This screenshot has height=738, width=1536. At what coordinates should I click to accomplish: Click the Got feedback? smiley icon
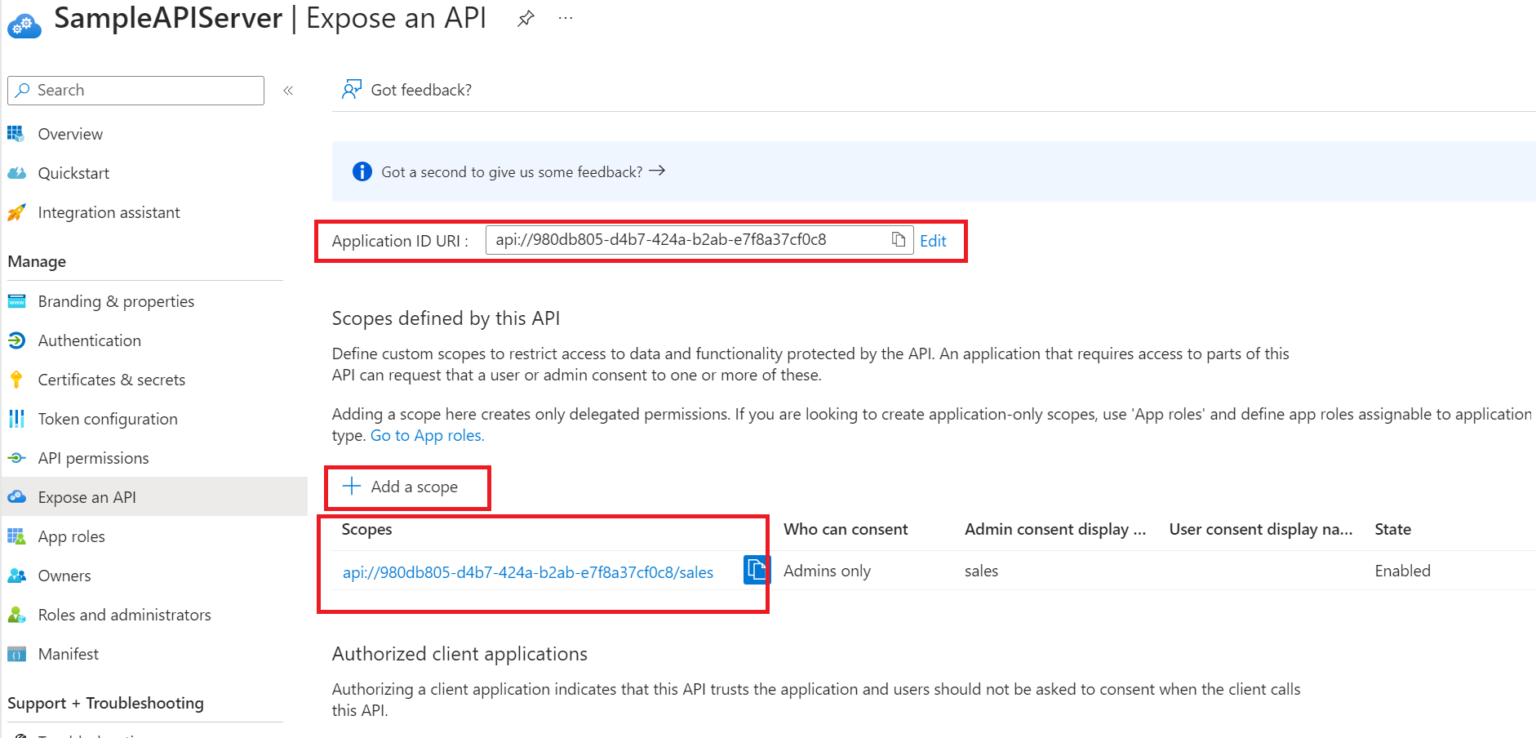tap(351, 89)
